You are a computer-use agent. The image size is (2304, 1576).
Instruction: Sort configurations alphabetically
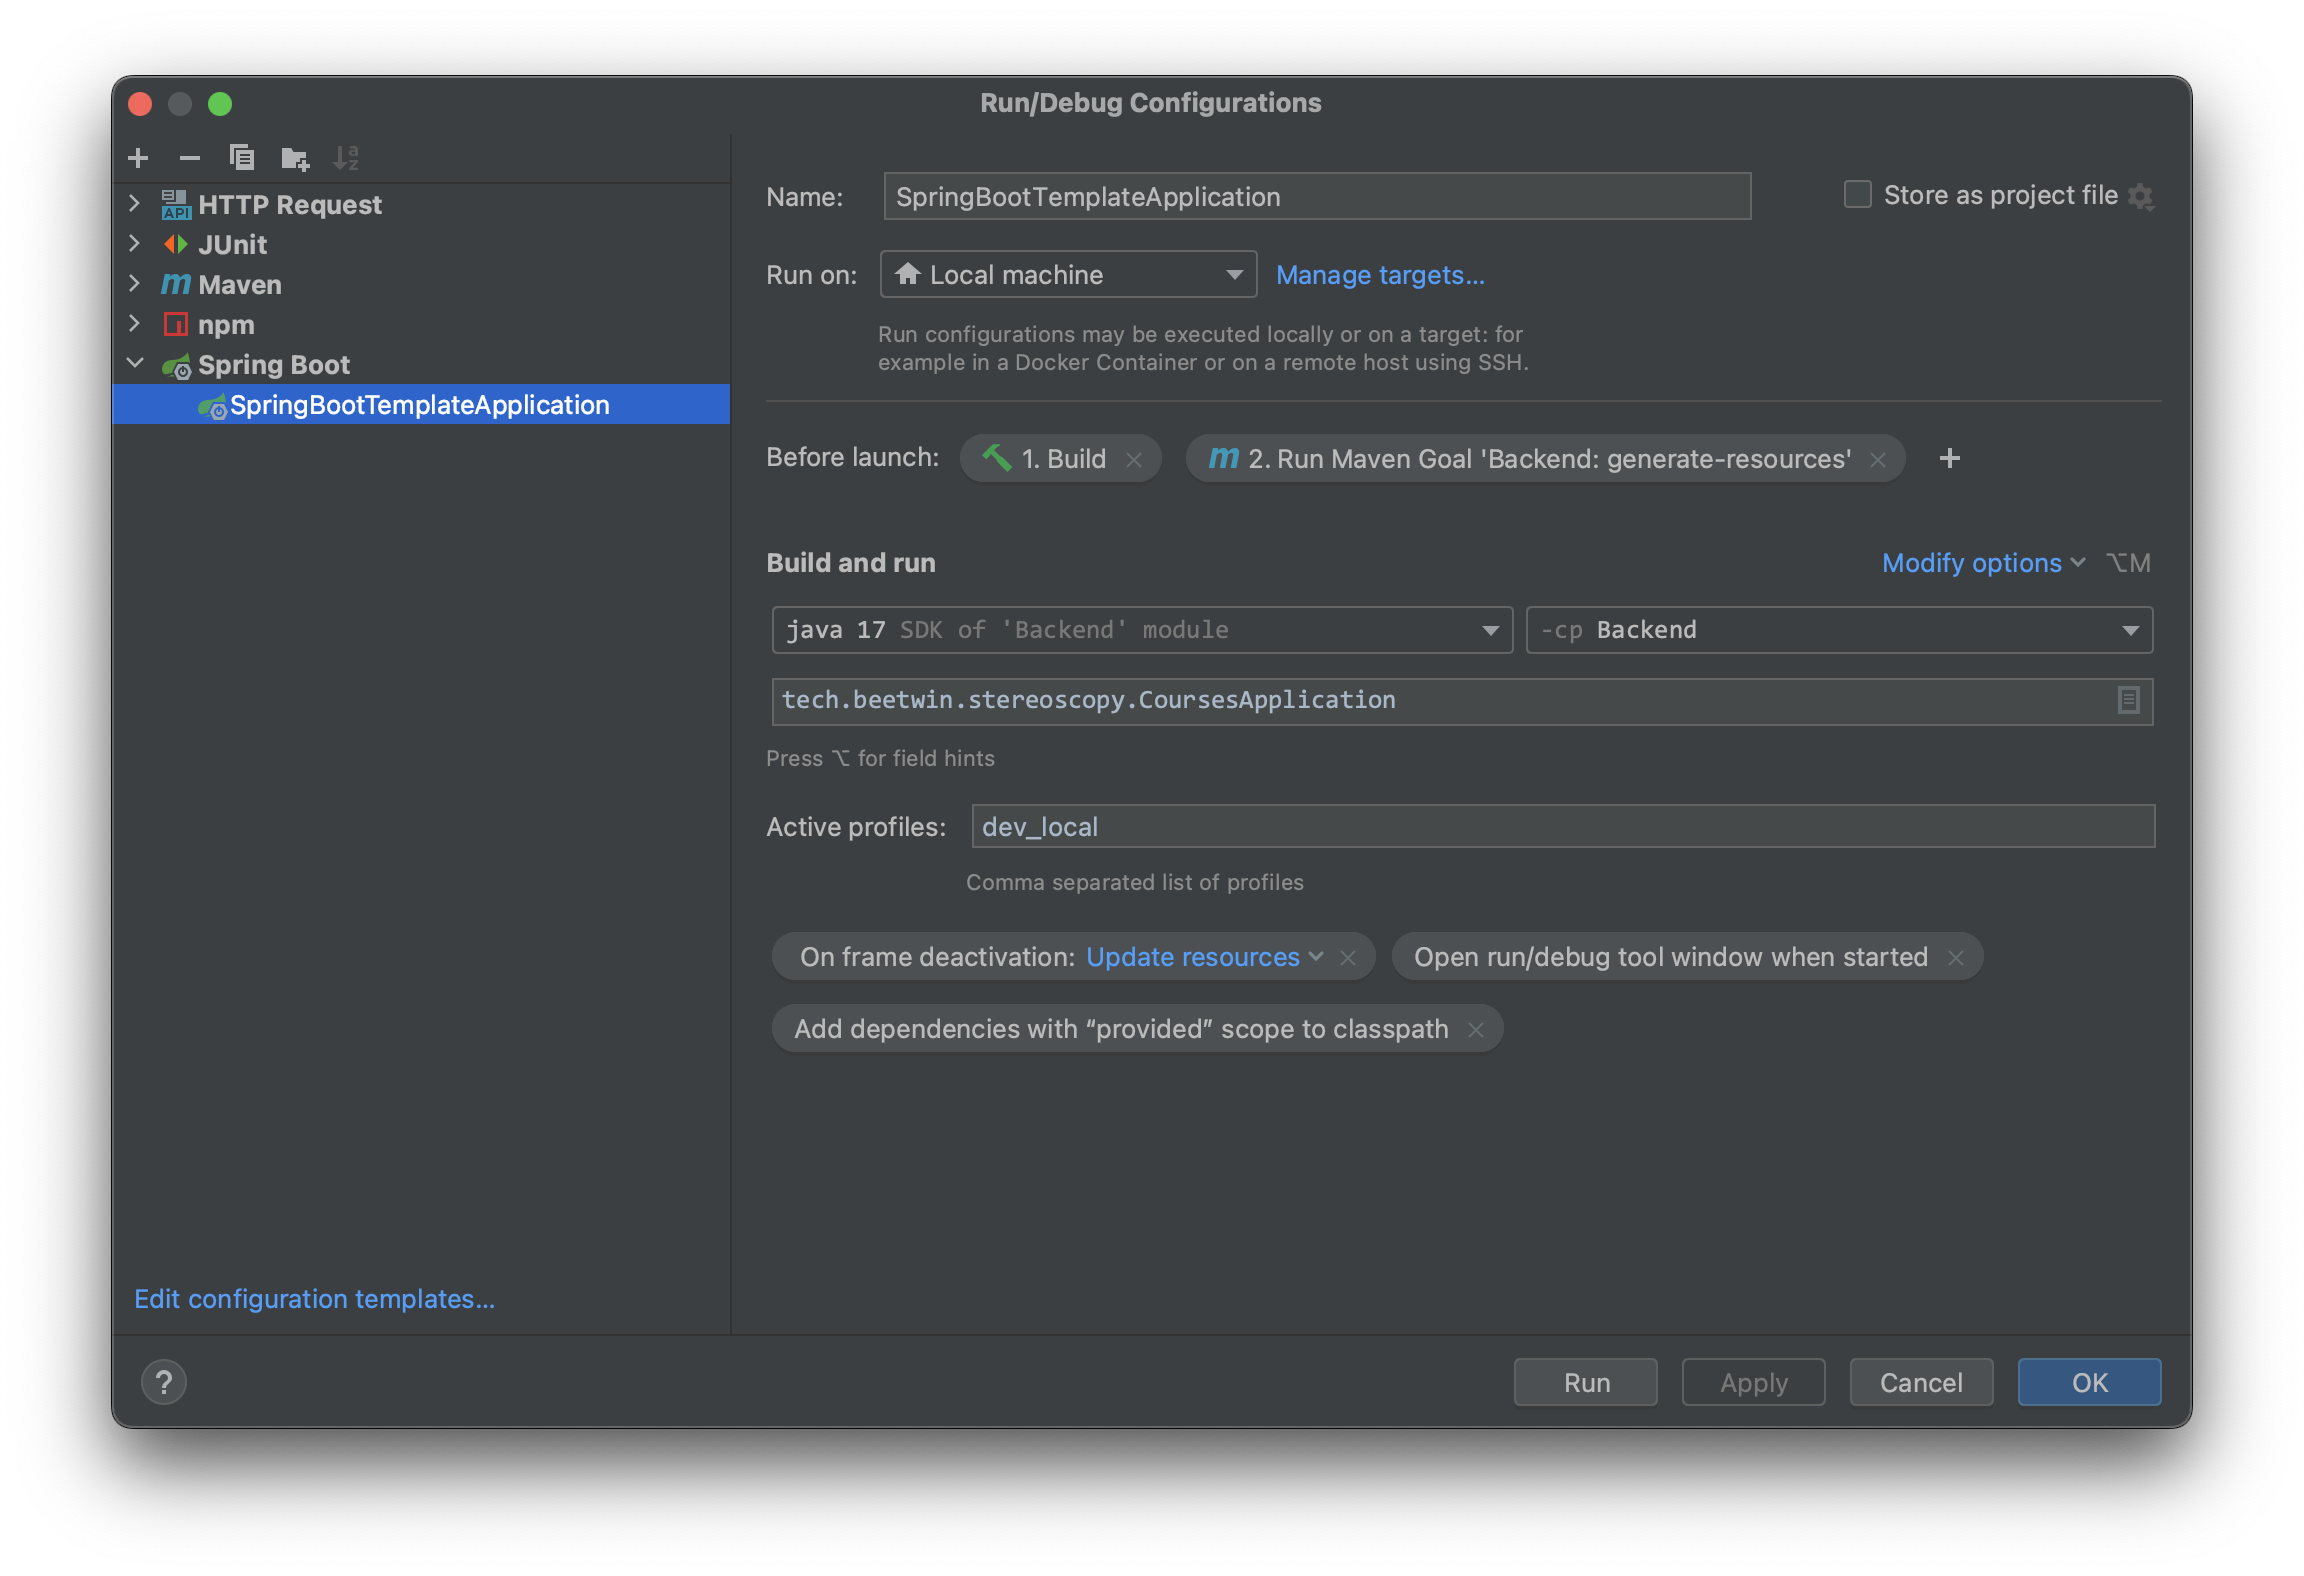346,158
